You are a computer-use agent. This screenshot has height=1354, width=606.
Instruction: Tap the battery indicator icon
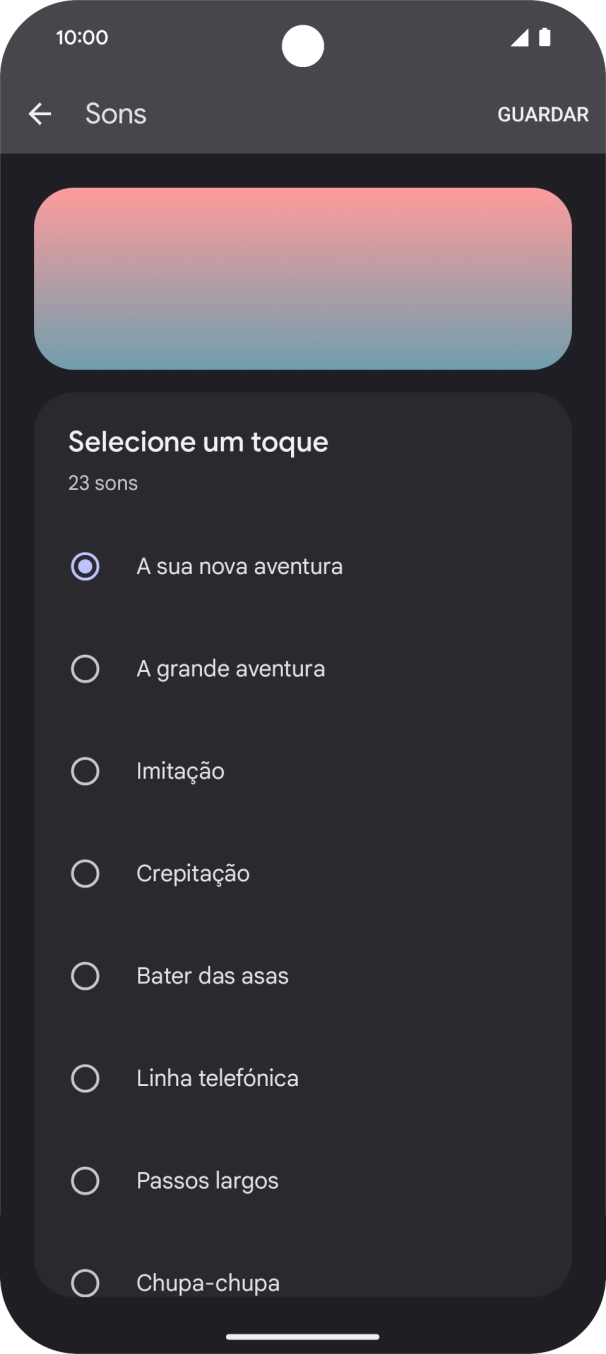click(x=546, y=37)
